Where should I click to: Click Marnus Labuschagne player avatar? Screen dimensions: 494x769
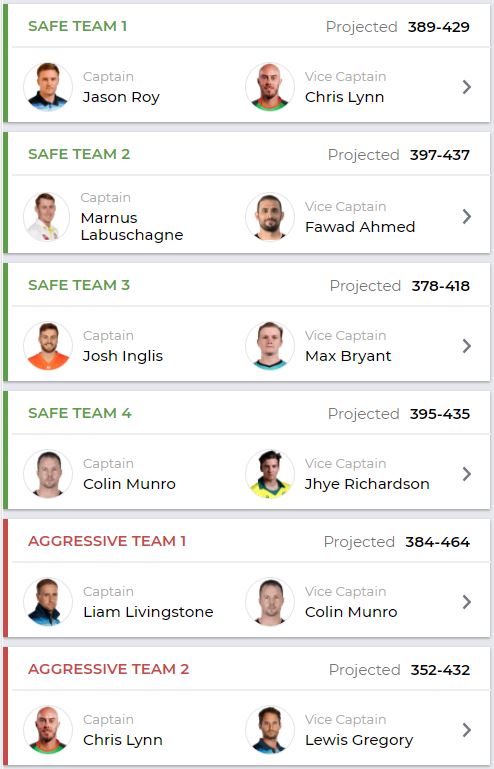[47, 216]
